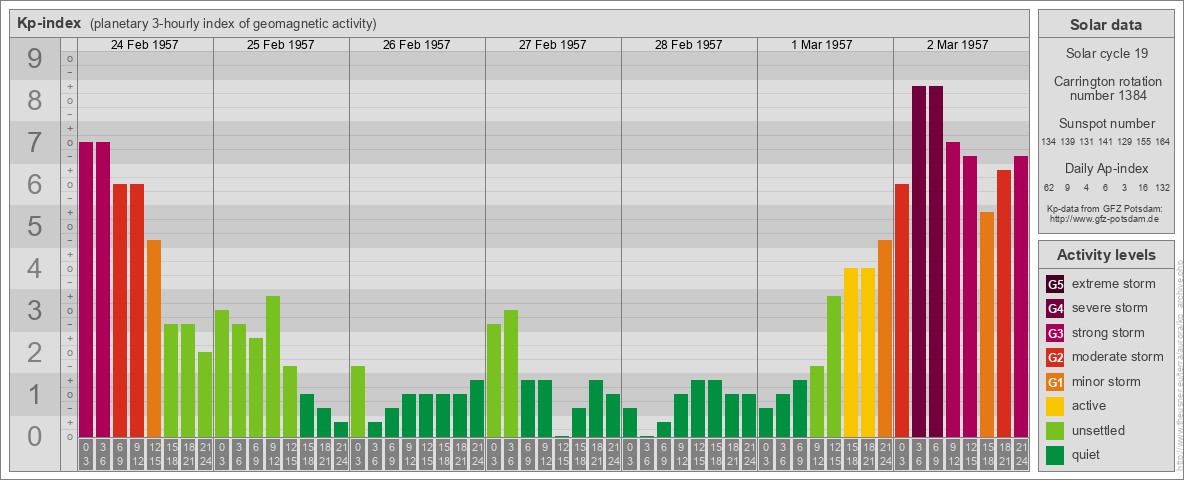Screen dimensions: 1184x480
Task: Click the 'Activity levels' panel heading
Action: coord(1106,255)
